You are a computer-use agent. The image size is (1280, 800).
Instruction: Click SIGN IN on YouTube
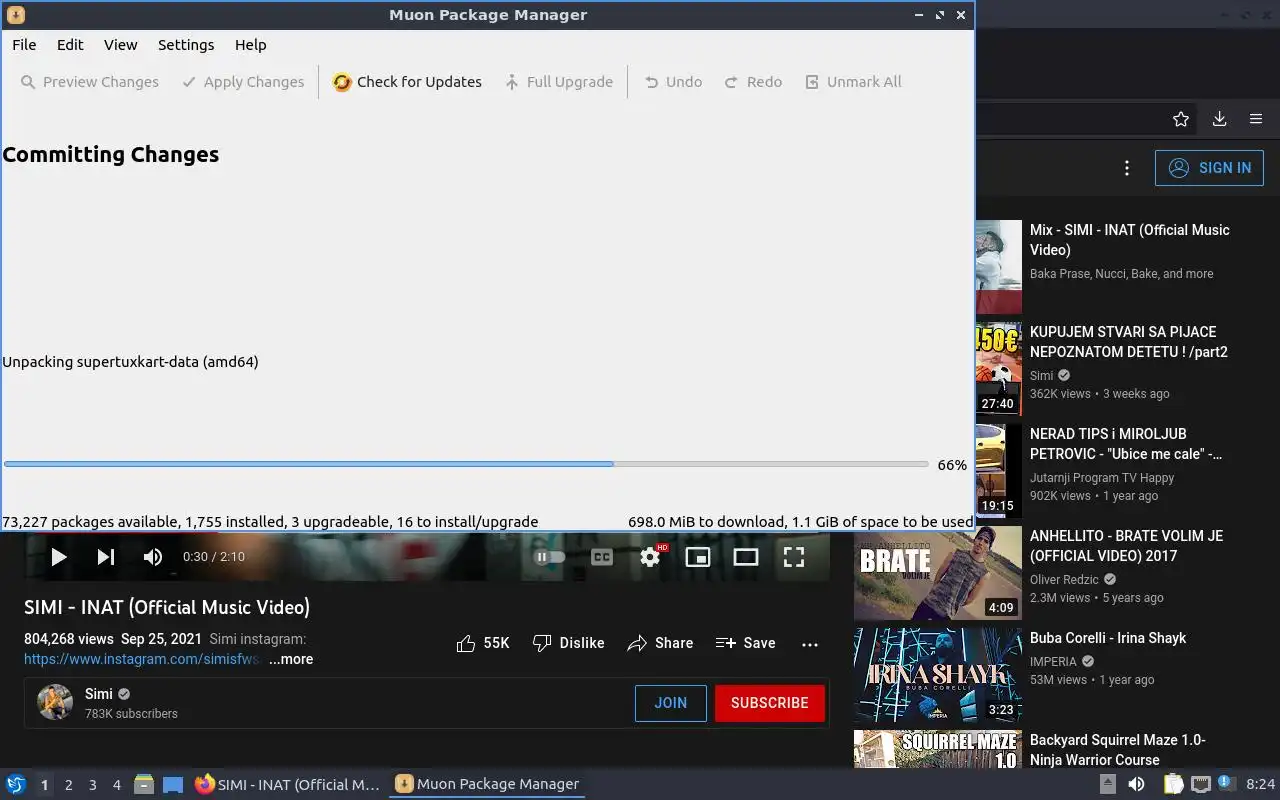[1209, 168]
